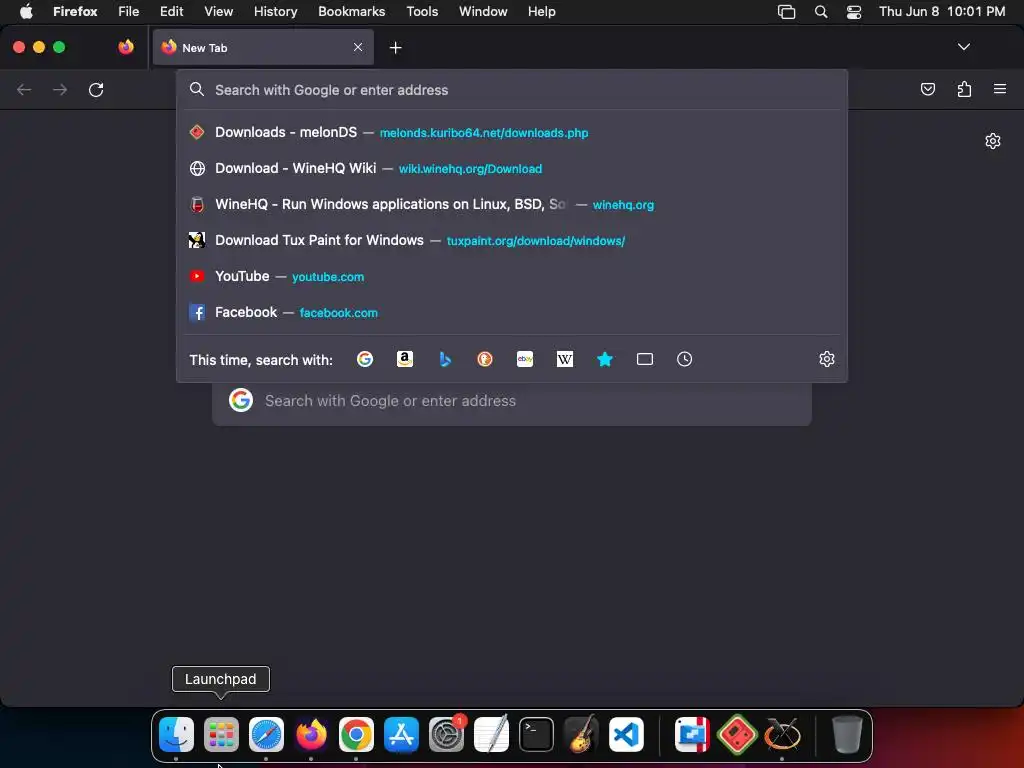Go back one page
Image resolution: width=1024 pixels, height=768 pixels.
click(x=24, y=89)
